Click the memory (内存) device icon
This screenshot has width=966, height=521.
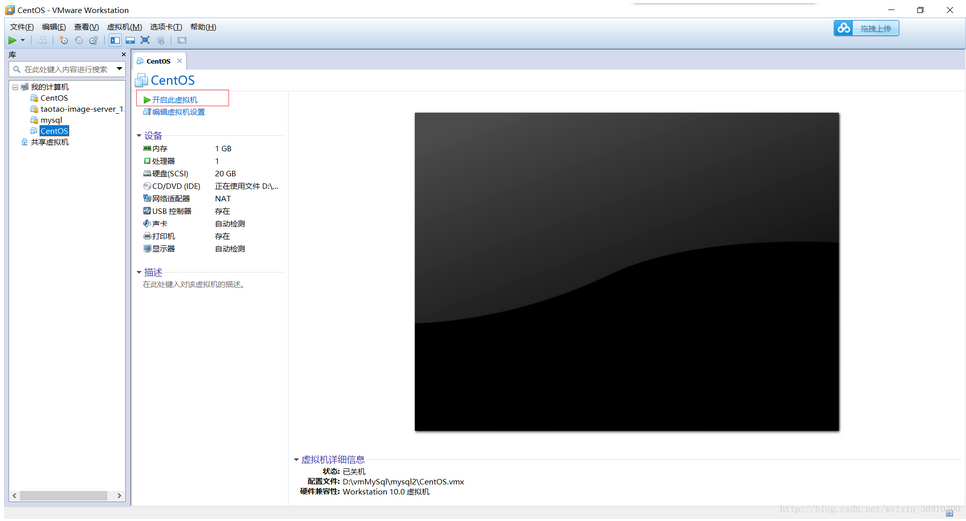pos(147,148)
